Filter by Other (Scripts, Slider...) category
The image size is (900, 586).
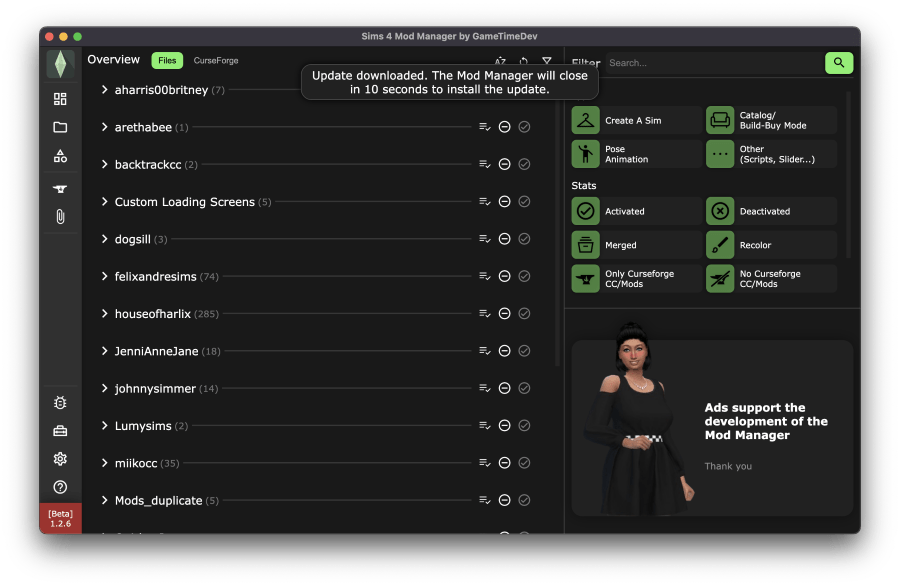tap(771, 154)
